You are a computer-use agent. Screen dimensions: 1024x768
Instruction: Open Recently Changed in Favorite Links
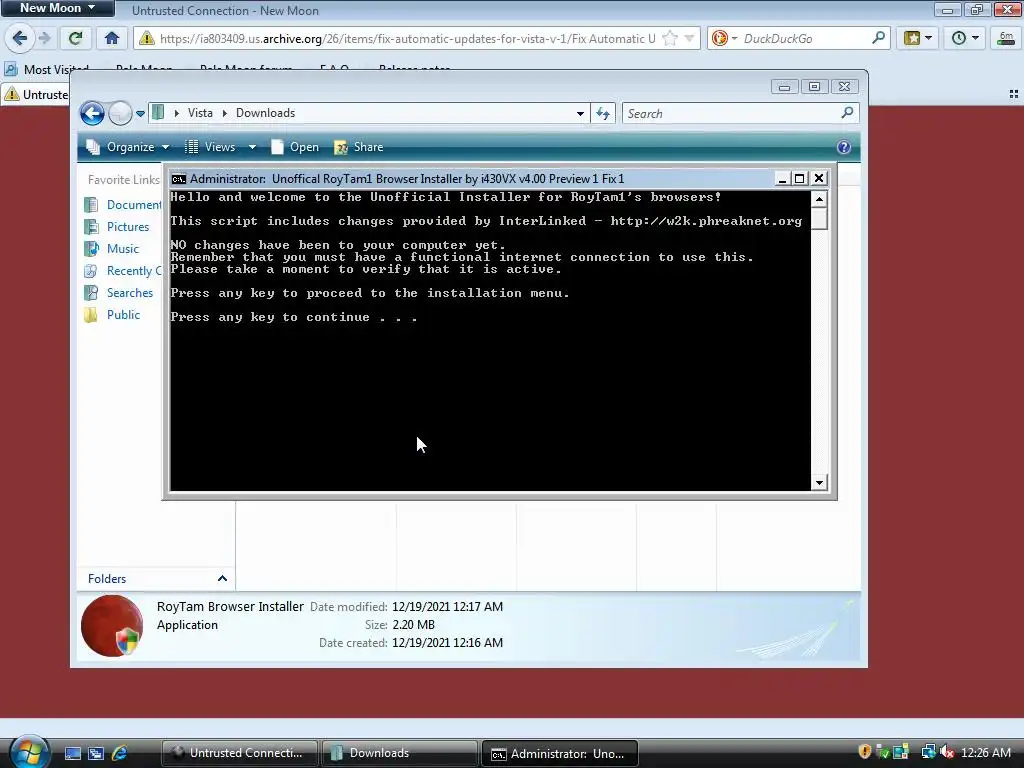tap(123, 270)
